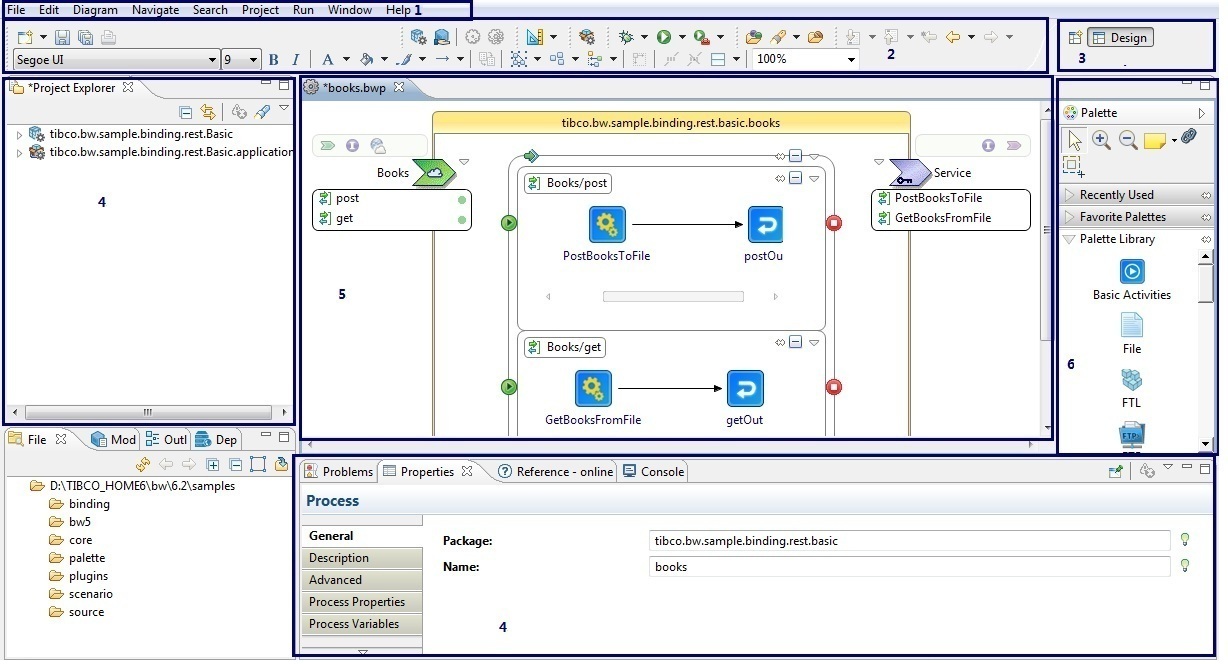
Task: Open the font color picker dropdown
Action: click(x=347, y=58)
